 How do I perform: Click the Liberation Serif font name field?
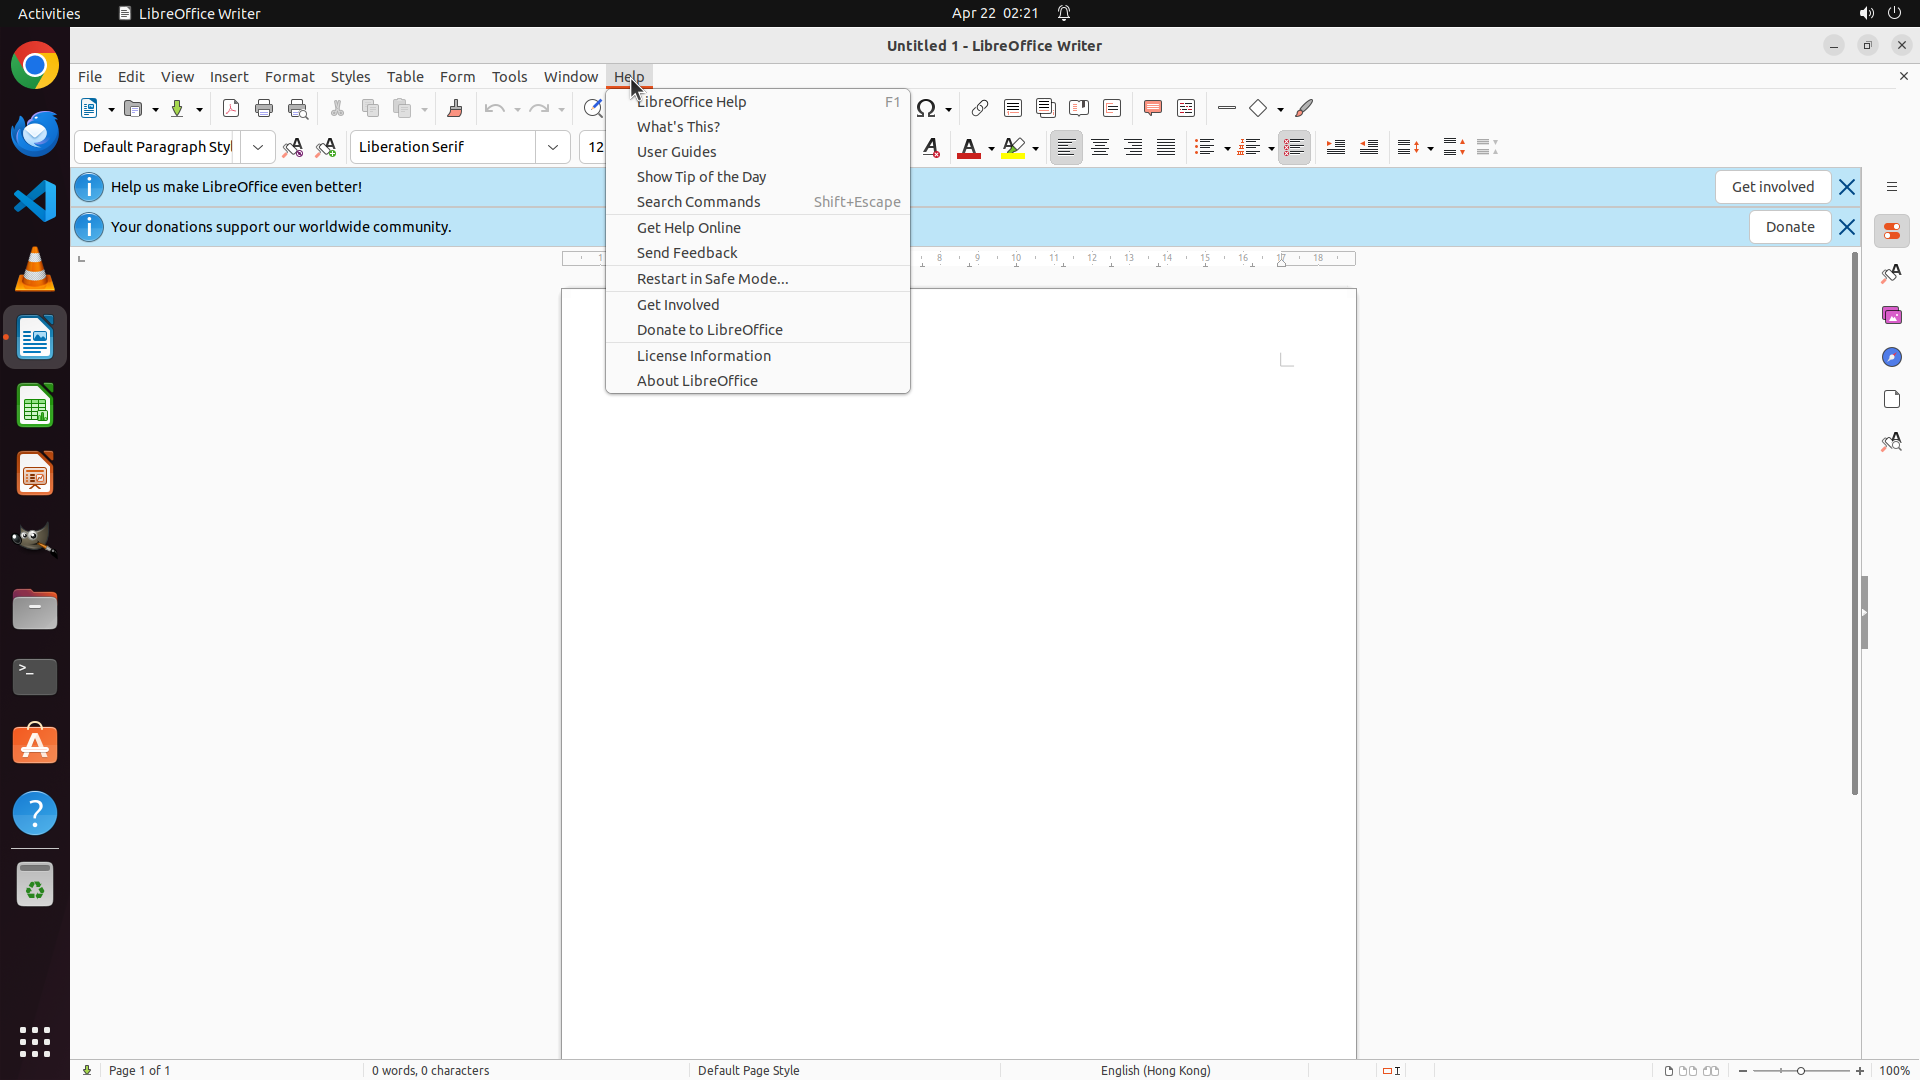[442, 147]
